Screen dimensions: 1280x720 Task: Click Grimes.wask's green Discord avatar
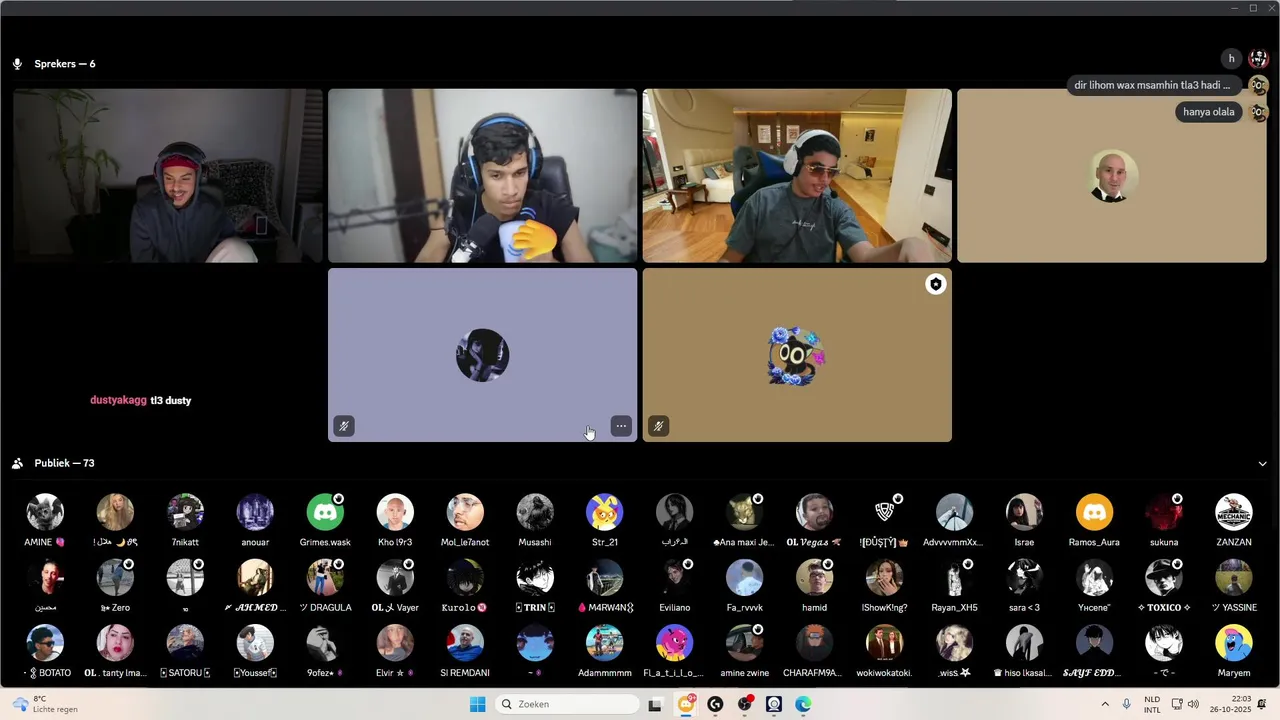coord(325,512)
